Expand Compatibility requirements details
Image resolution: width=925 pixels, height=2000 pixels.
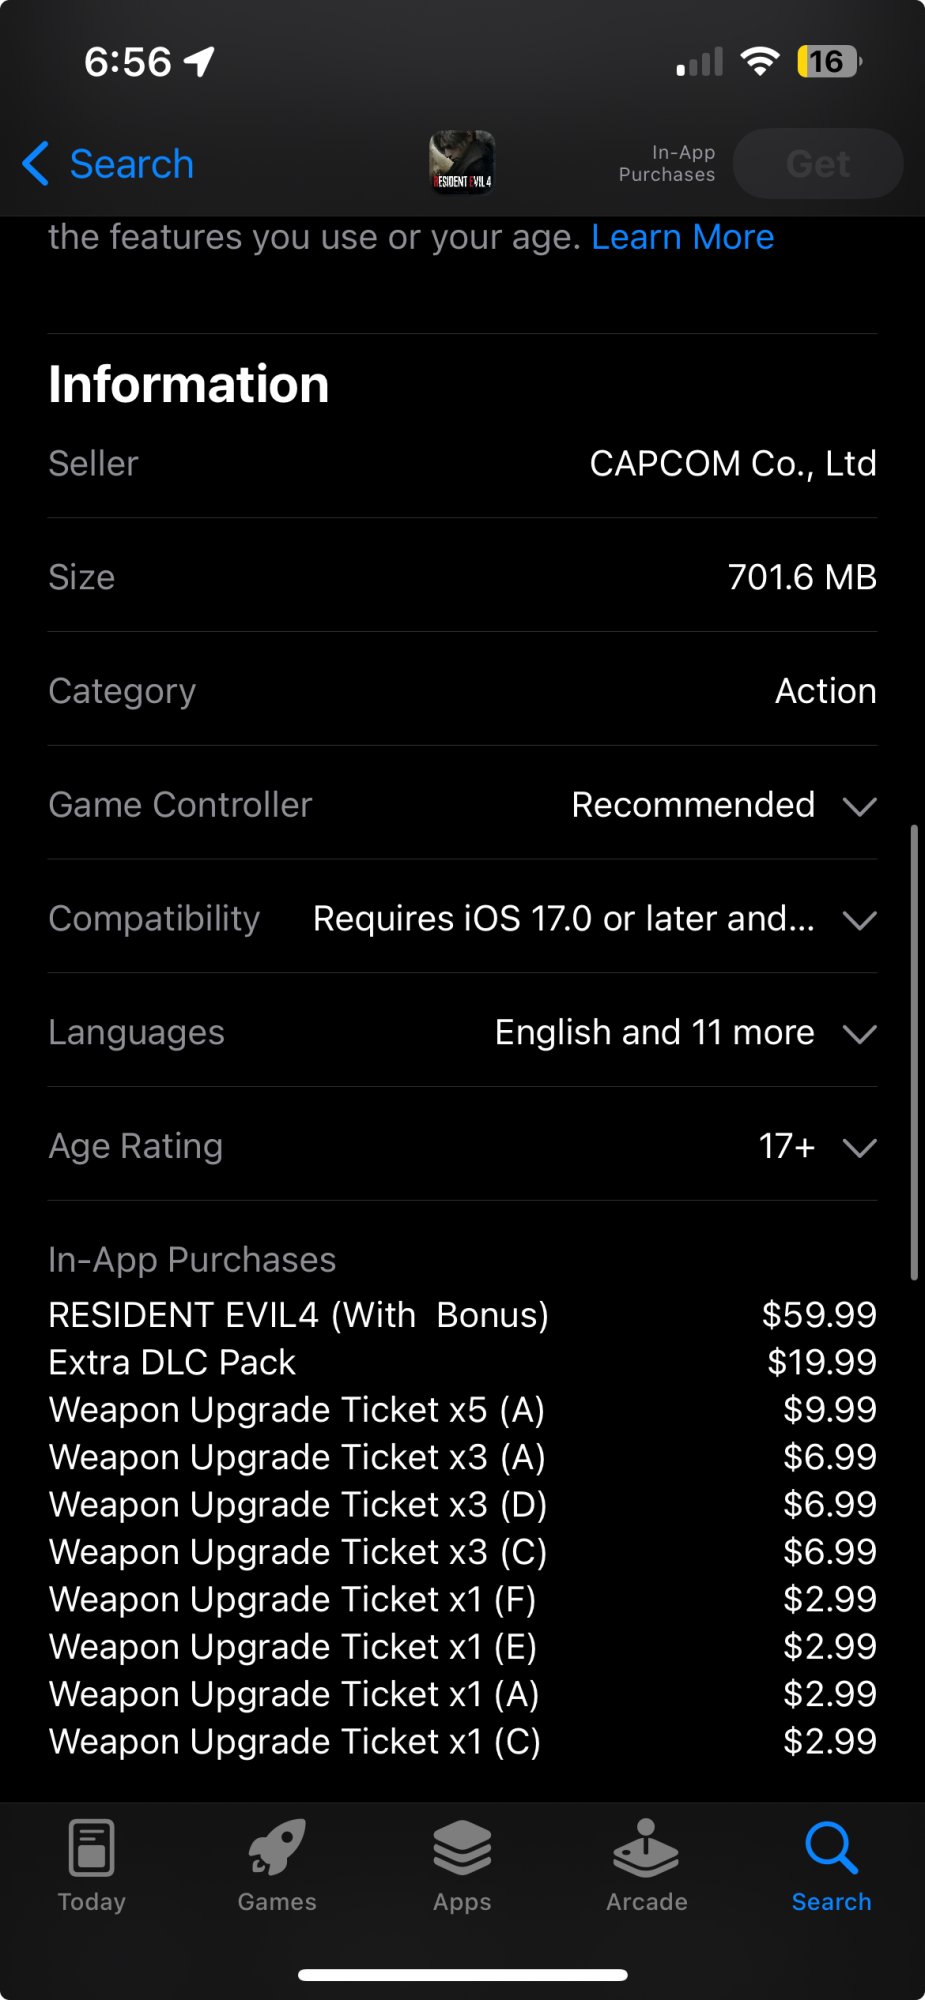tap(859, 920)
